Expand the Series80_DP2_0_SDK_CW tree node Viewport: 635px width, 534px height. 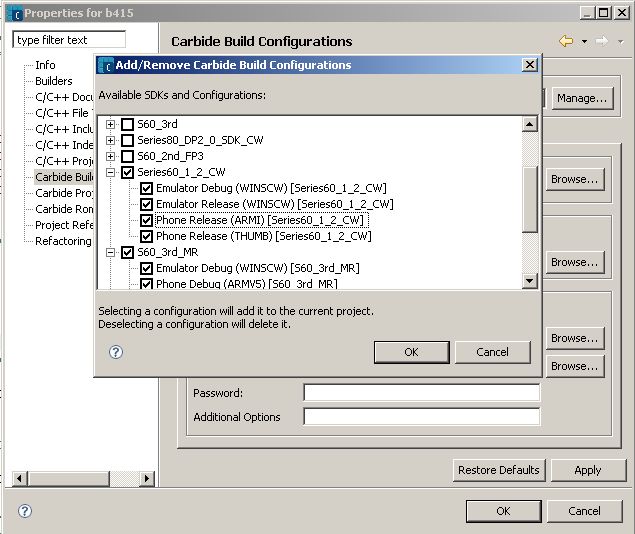tap(110, 140)
